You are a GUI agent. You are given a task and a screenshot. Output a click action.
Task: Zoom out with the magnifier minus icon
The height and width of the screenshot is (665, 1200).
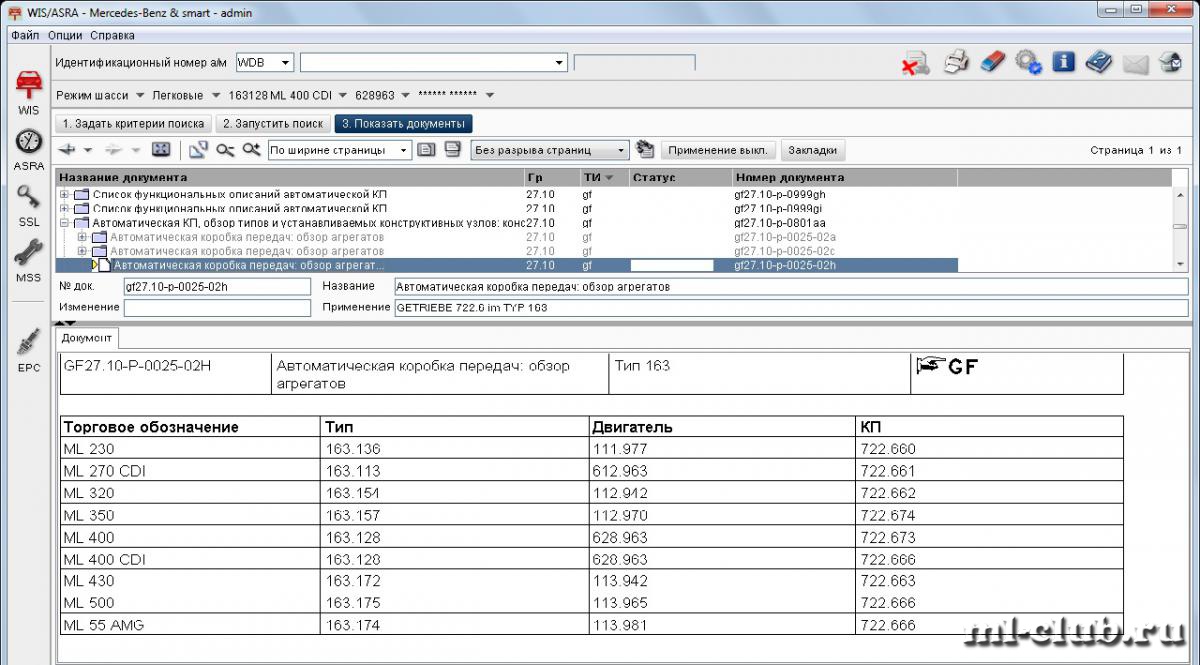[x=225, y=150]
